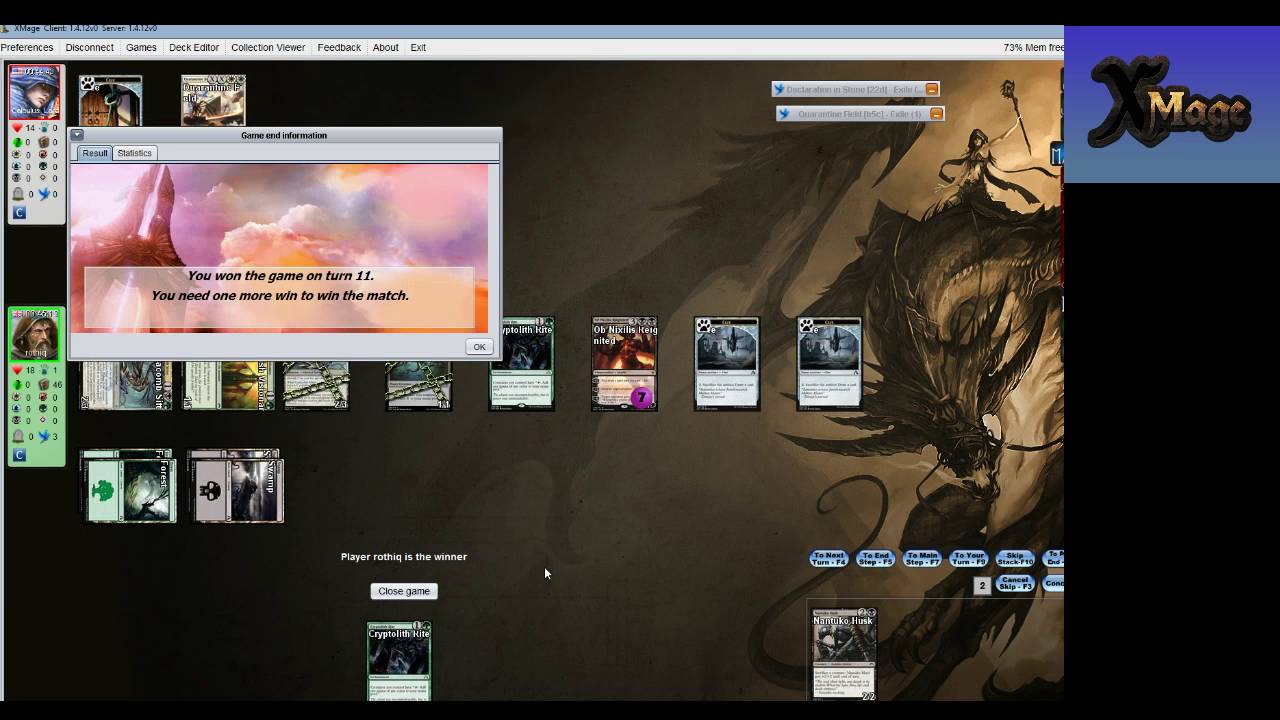Click opponent's library deck icon
The image size is (1280, 720).
(44, 142)
